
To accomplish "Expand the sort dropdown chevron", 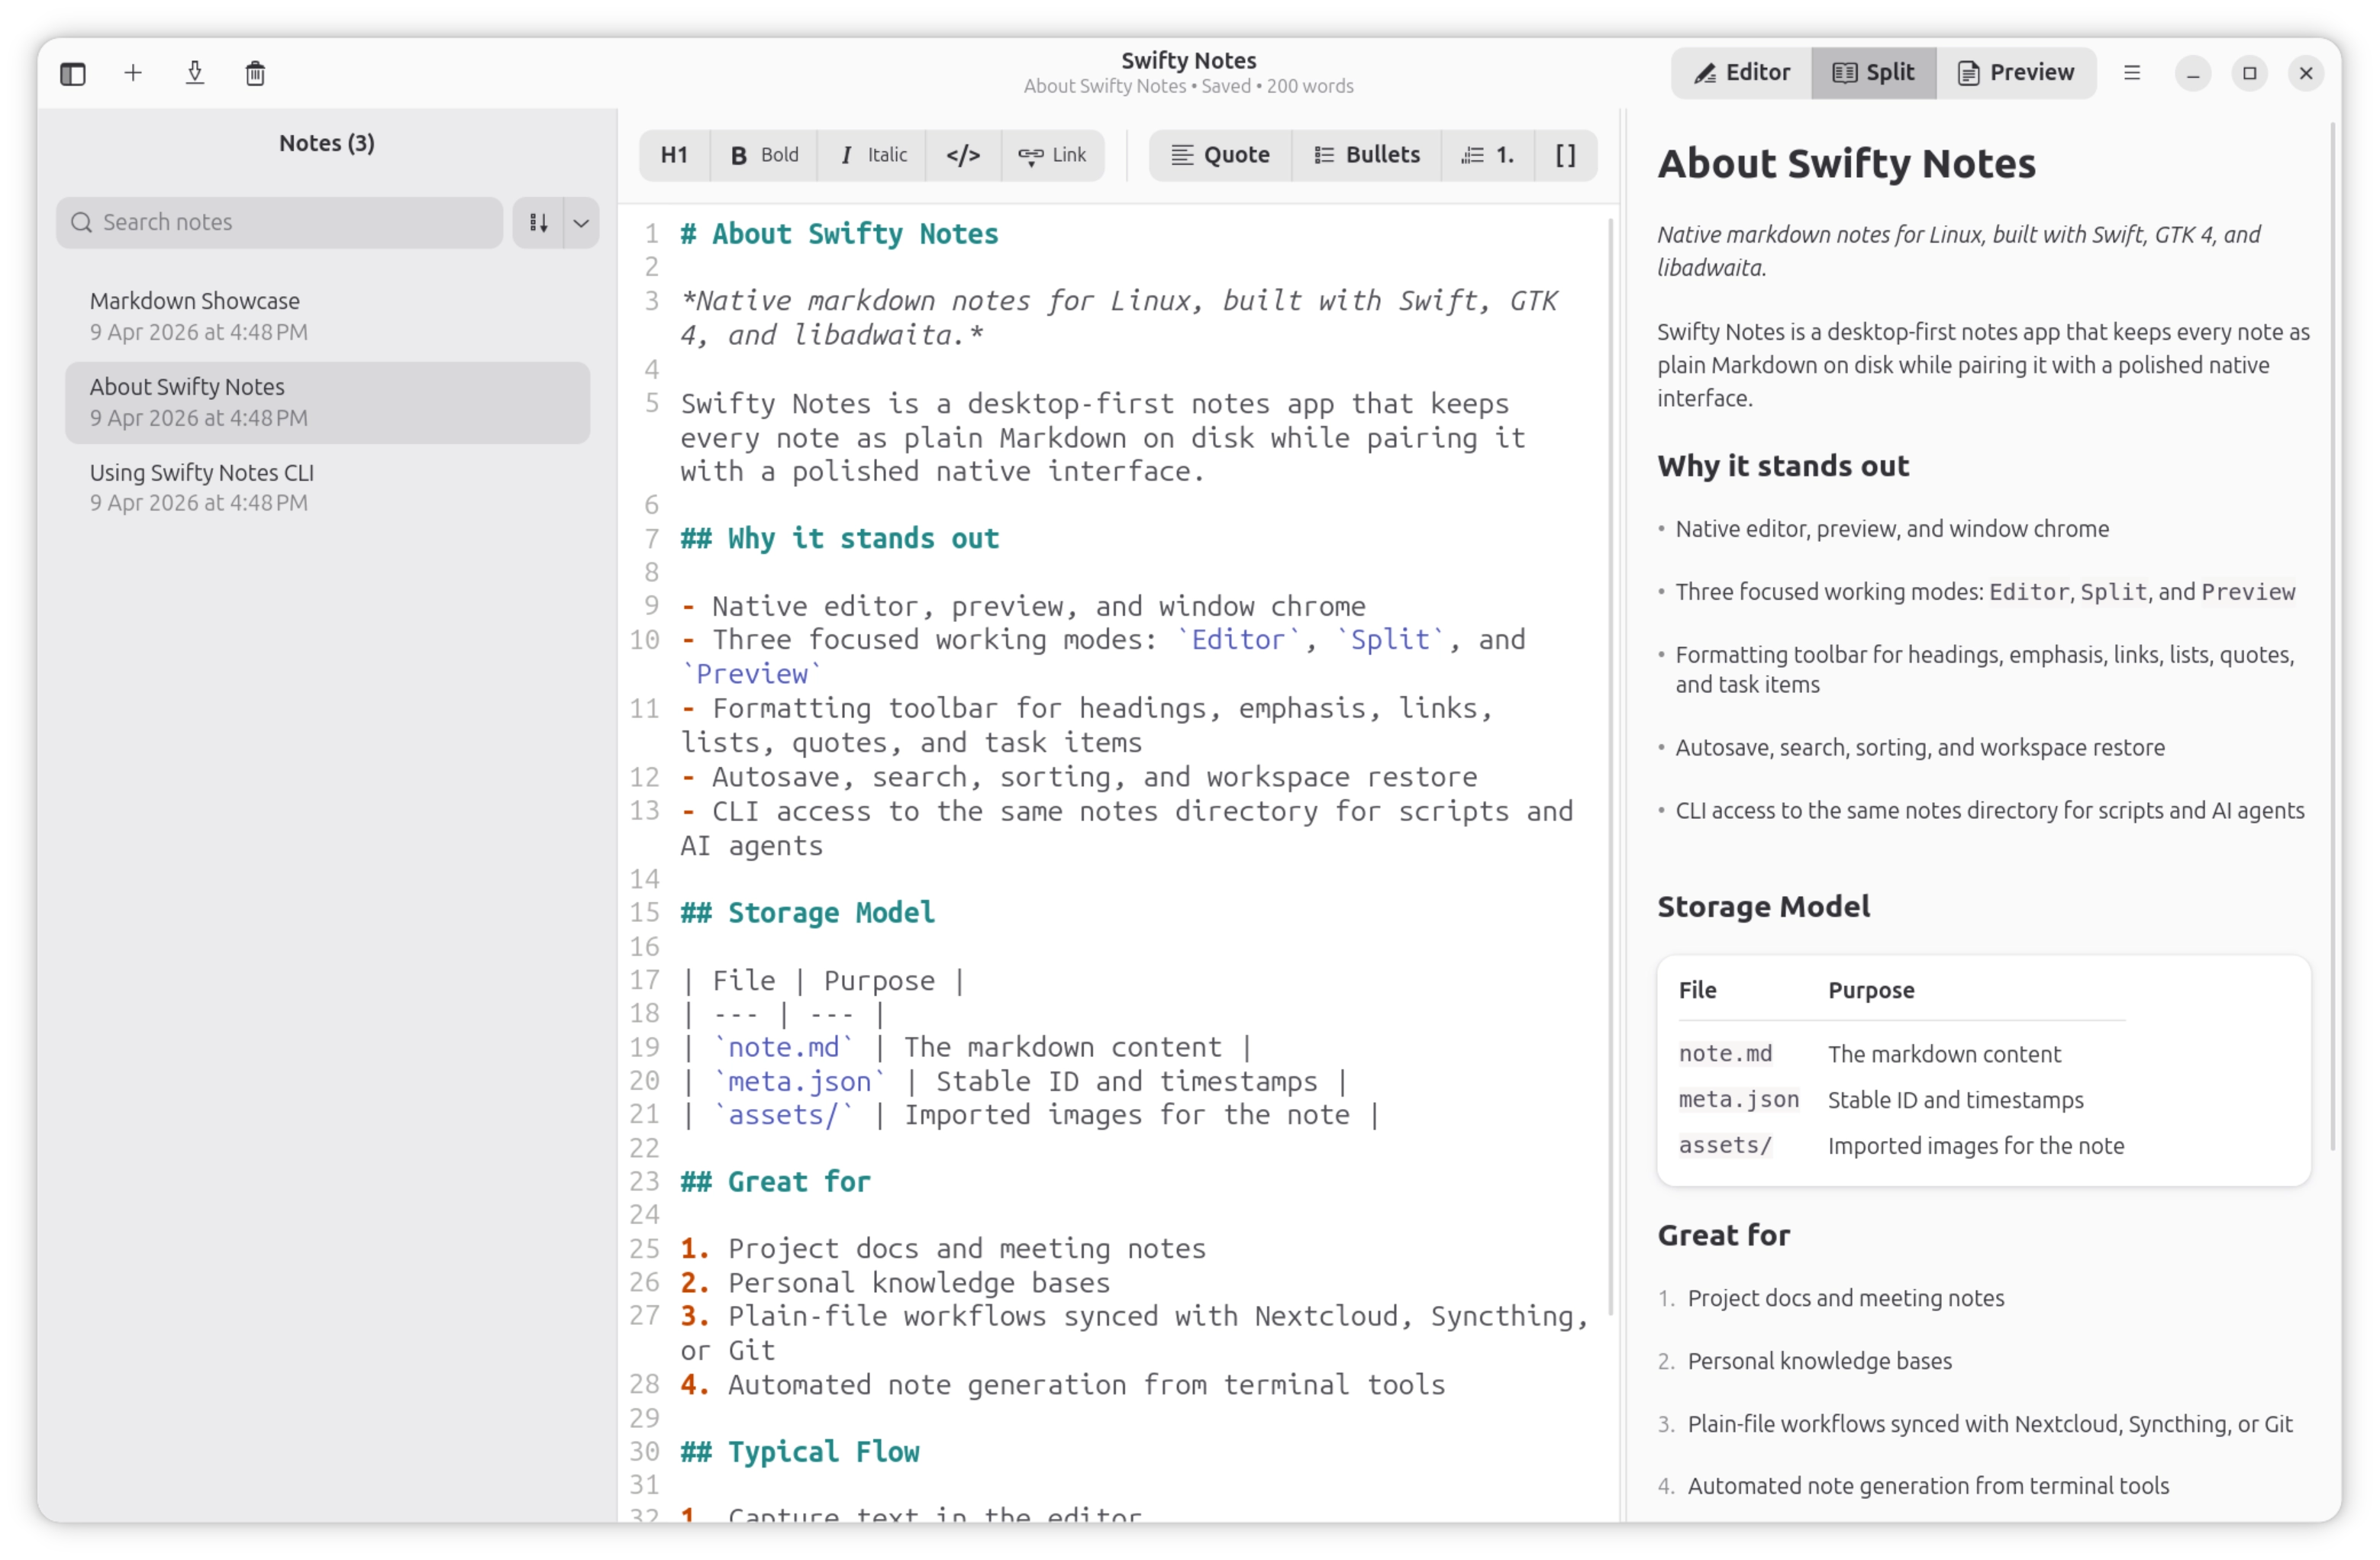I will click(x=581, y=222).
